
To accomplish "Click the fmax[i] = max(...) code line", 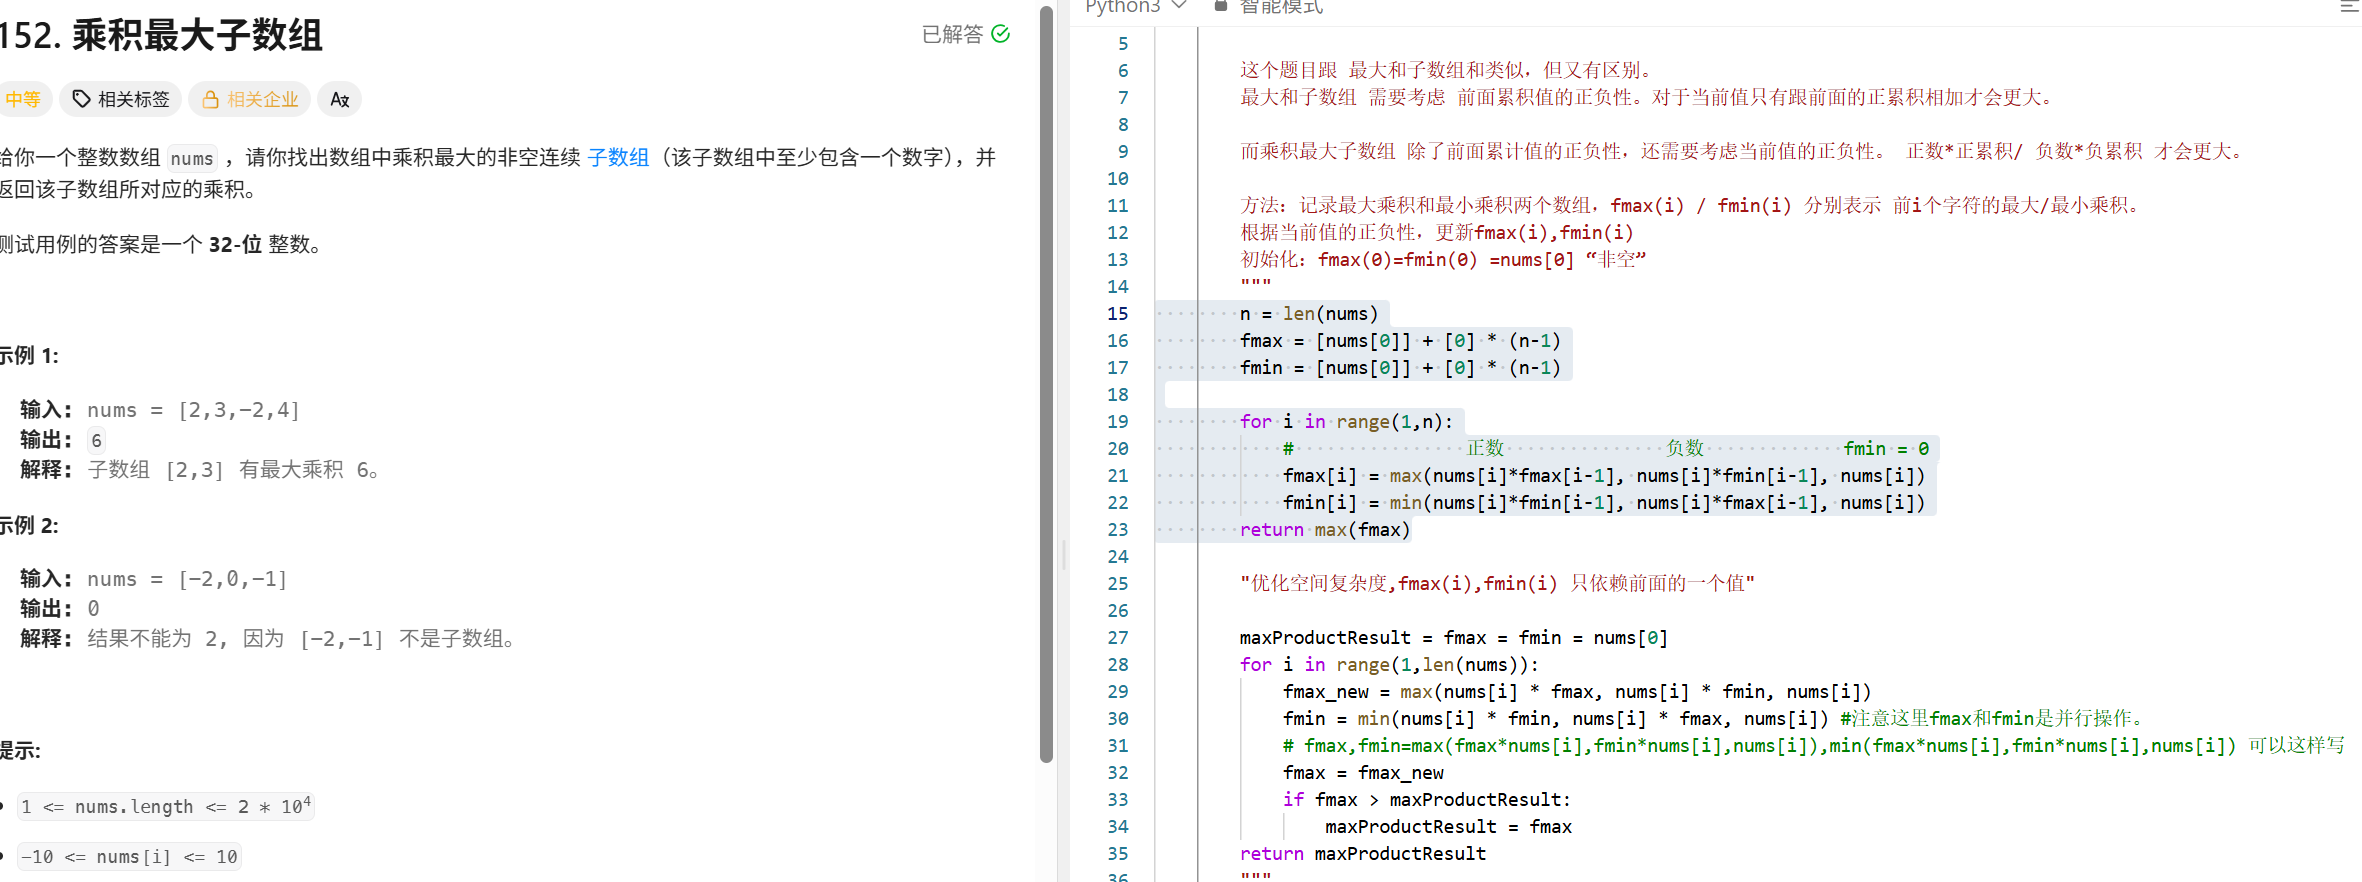I will click(x=1604, y=476).
